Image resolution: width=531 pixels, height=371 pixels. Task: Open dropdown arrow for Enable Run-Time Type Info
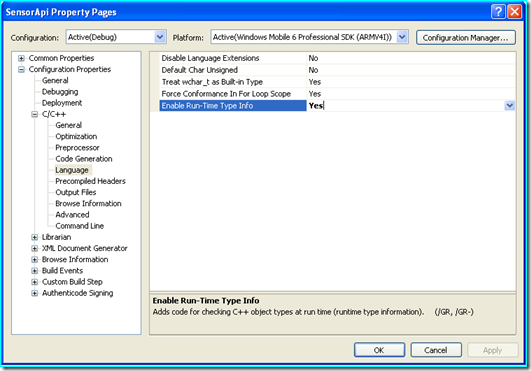coord(510,106)
